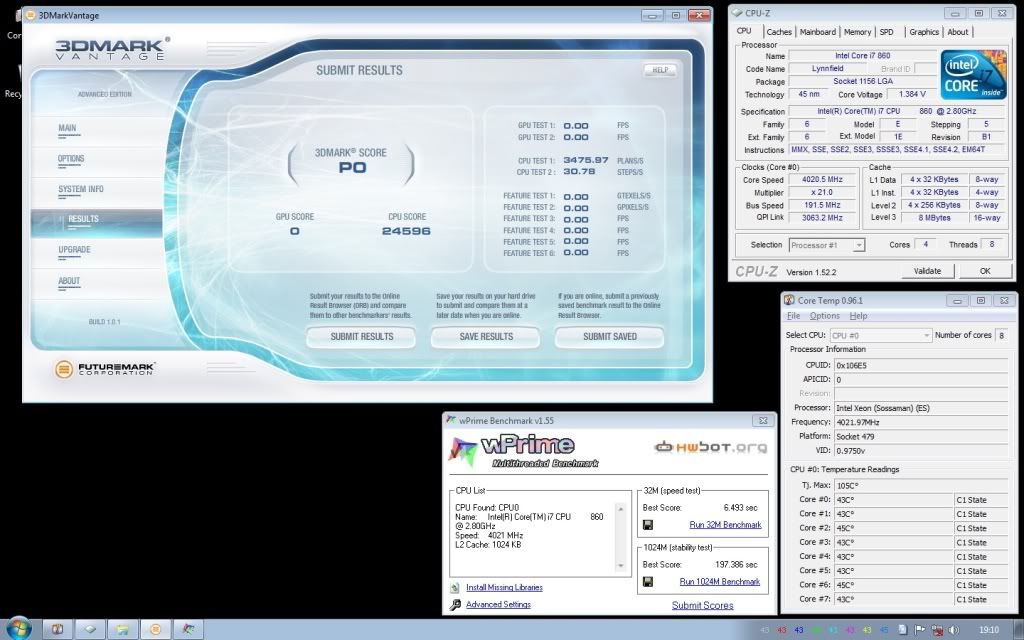Open the Mainboard tab in CPU-Z
Image resolution: width=1024 pixels, height=640 pixels.
tap(818, 32)
